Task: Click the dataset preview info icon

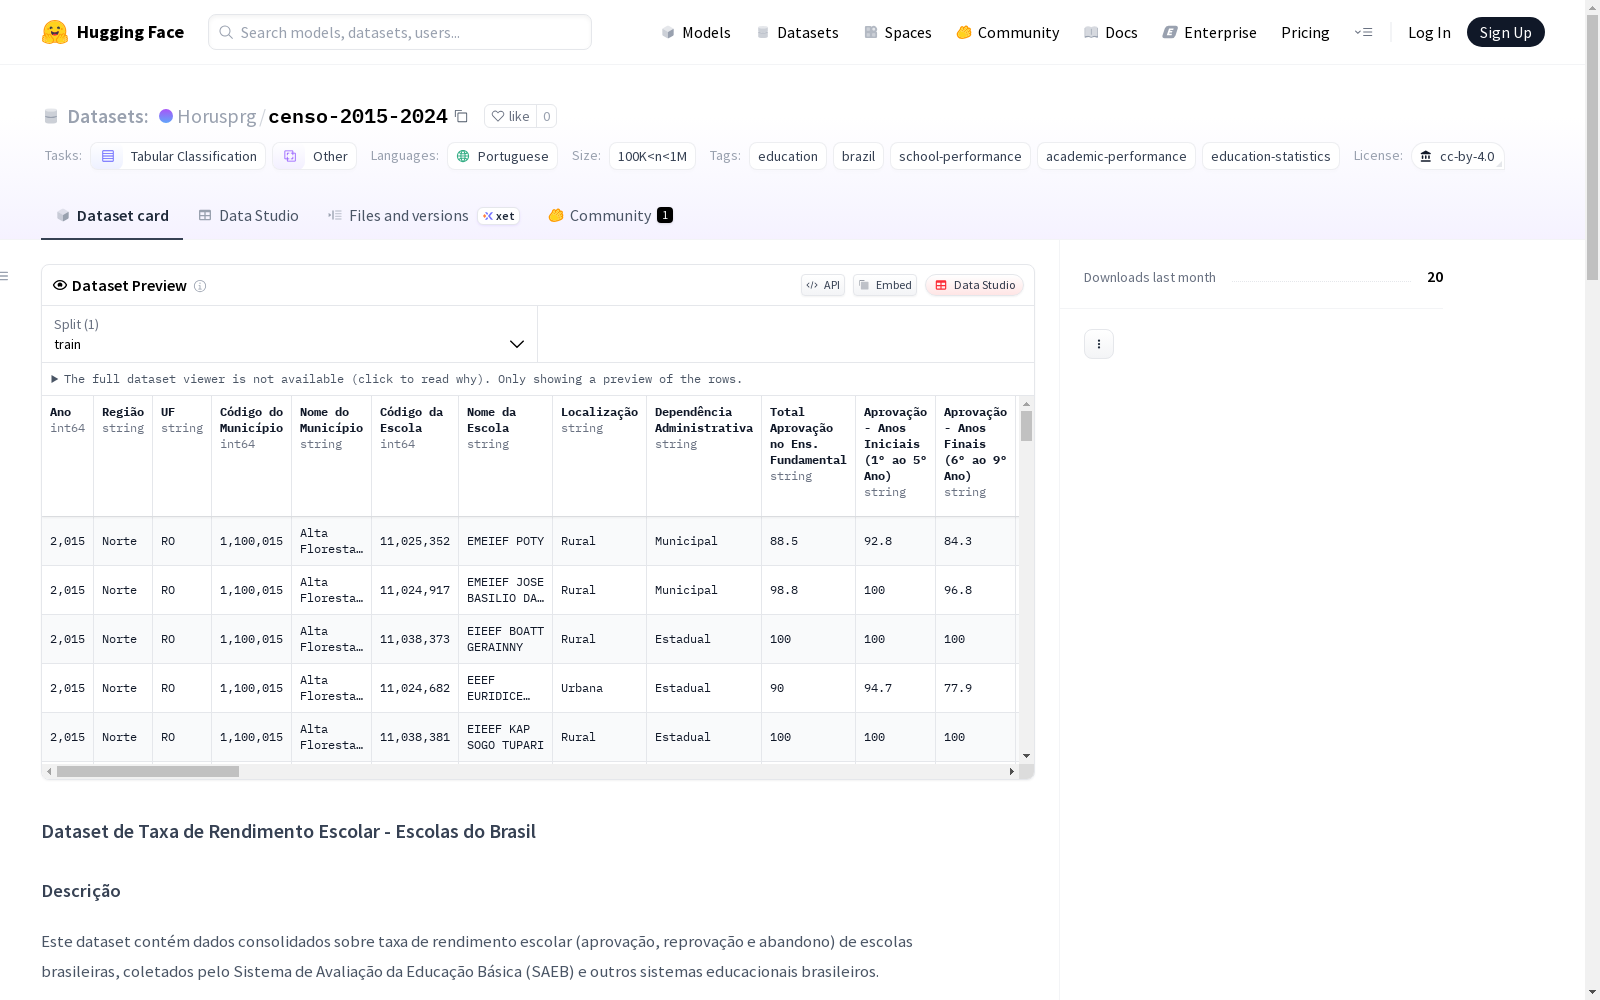Action: point(200,286)
